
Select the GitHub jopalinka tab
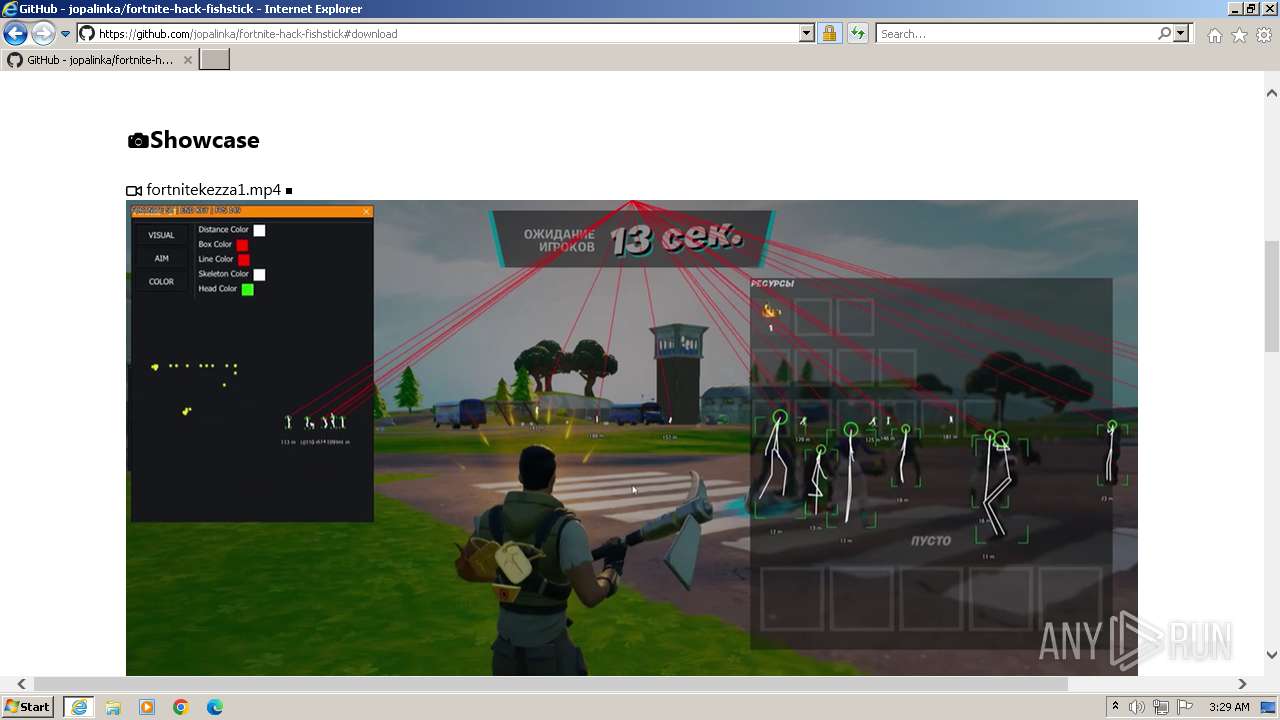pos(100,60)
